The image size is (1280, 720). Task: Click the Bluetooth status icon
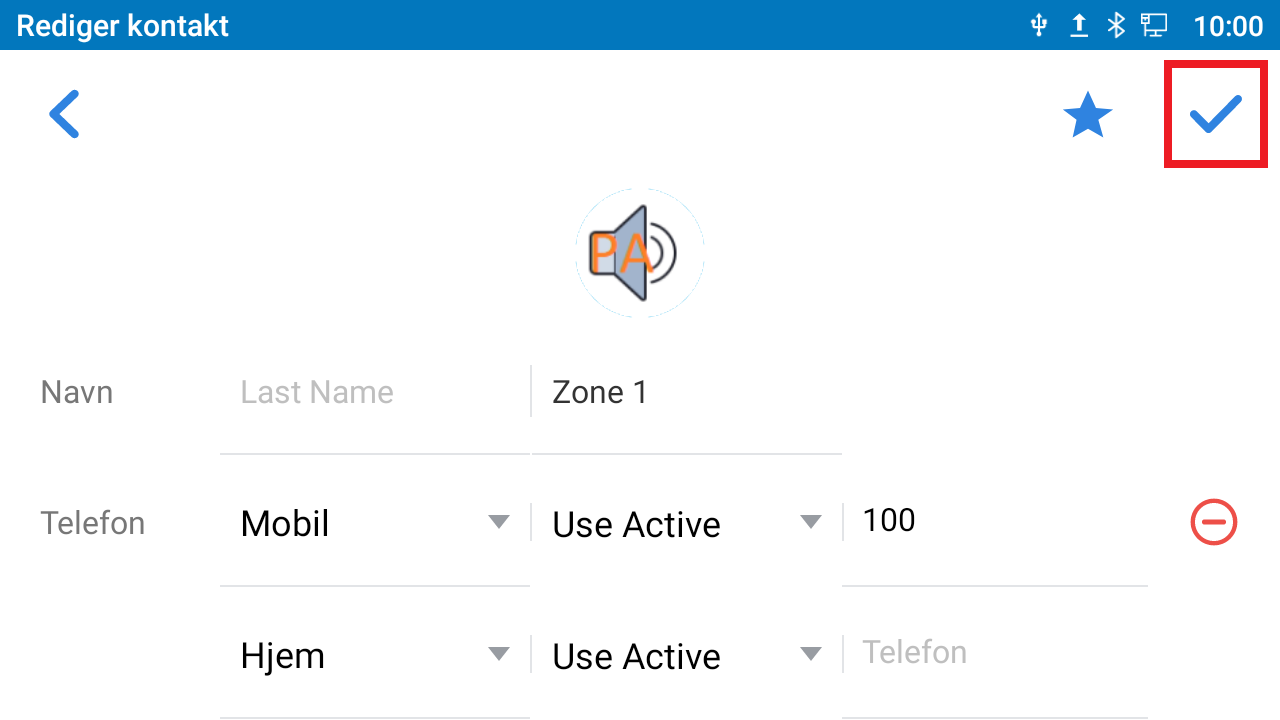(x=1116, y=25)
